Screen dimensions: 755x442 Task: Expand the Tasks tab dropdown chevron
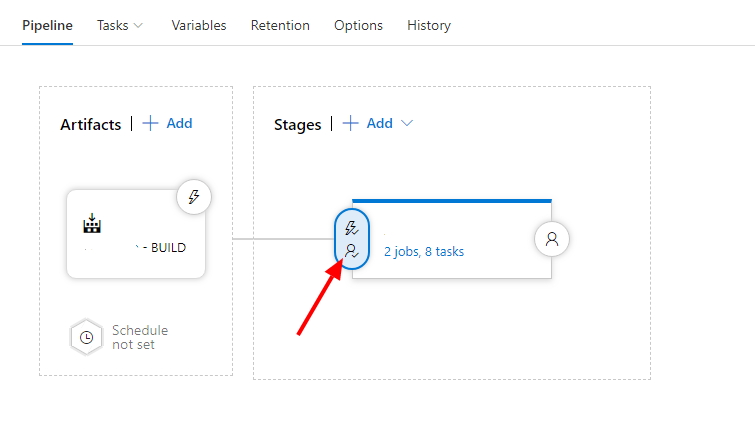pos(138,25)
